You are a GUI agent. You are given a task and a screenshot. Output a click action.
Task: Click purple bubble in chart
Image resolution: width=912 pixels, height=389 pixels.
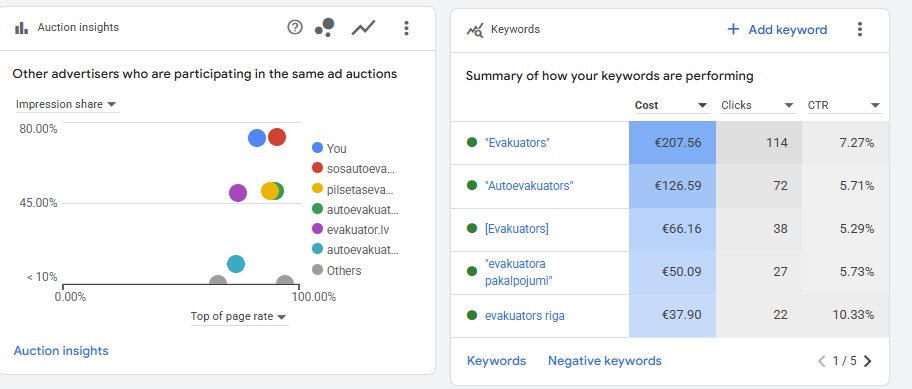pos(238,192)
